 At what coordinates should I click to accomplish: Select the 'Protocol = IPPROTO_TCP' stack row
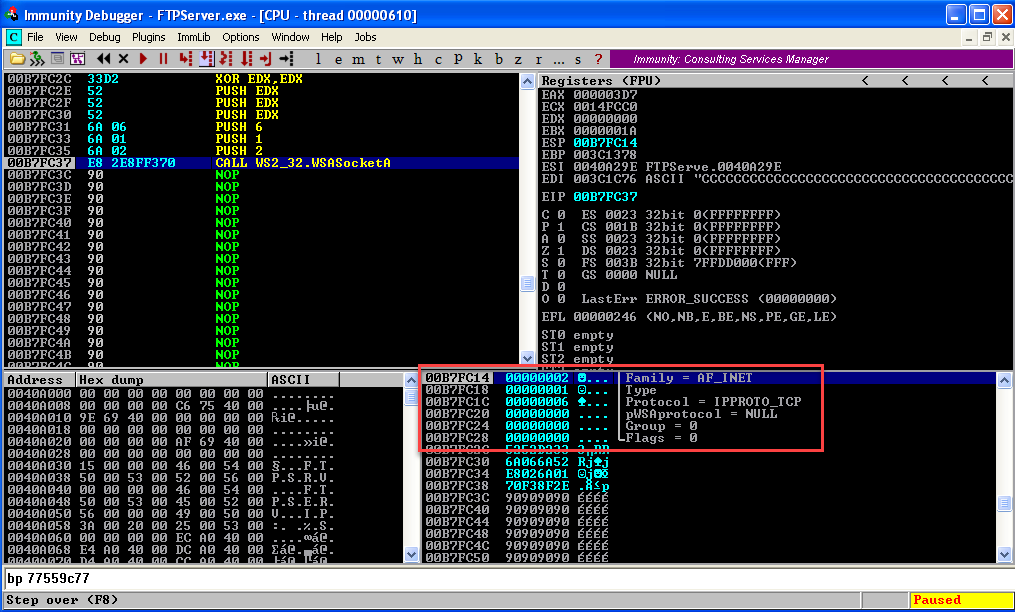tap(709, 402)
